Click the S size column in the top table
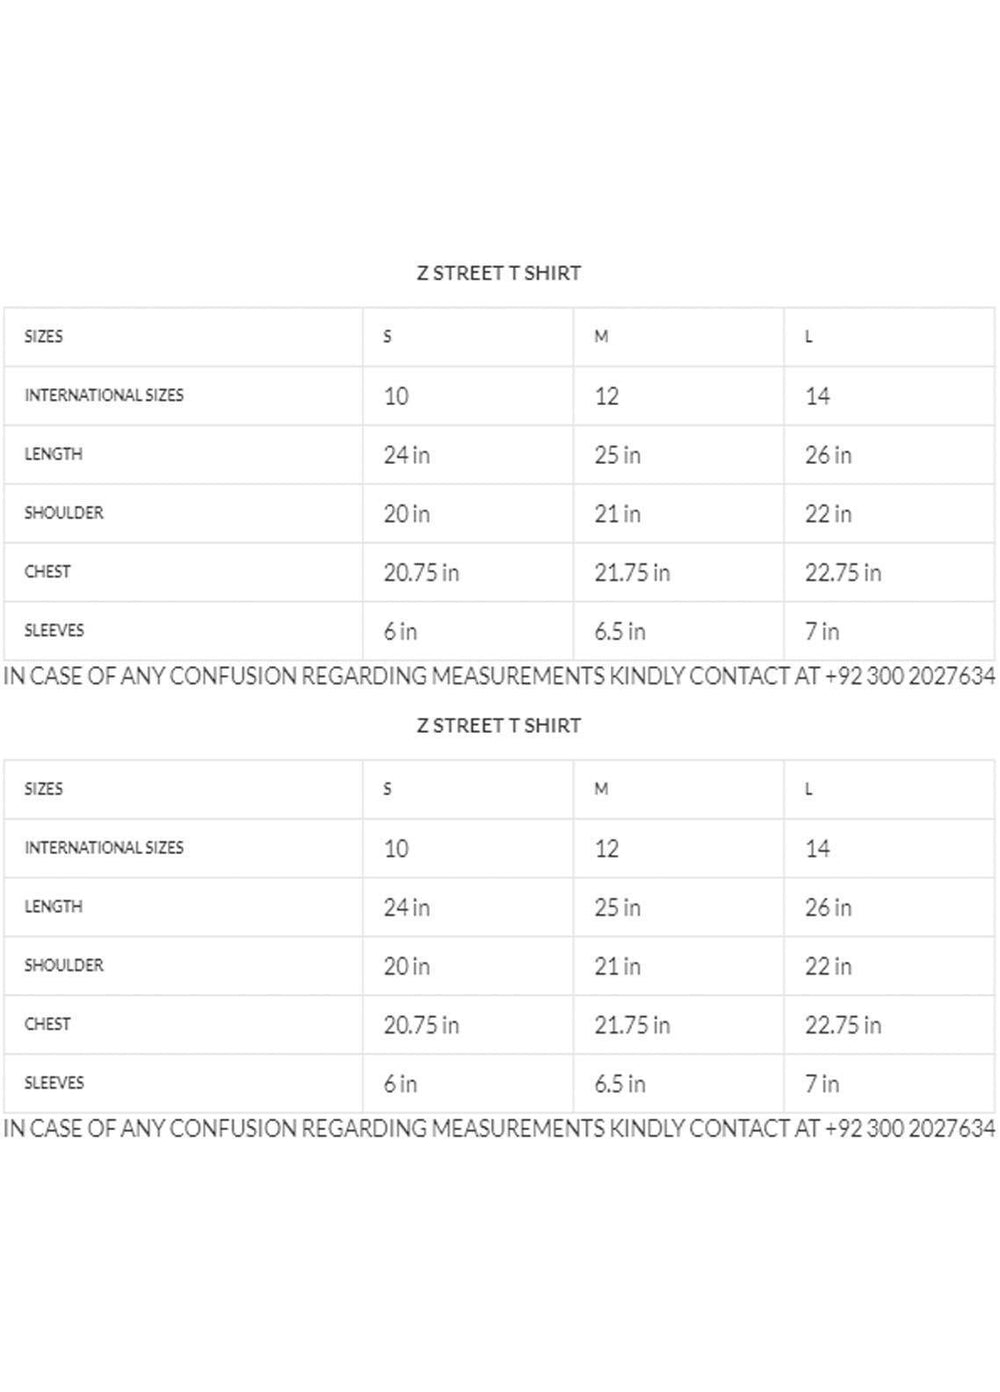Image resolution: width=1000 pixels, height=1392 pixels. [x=387, y=337]
